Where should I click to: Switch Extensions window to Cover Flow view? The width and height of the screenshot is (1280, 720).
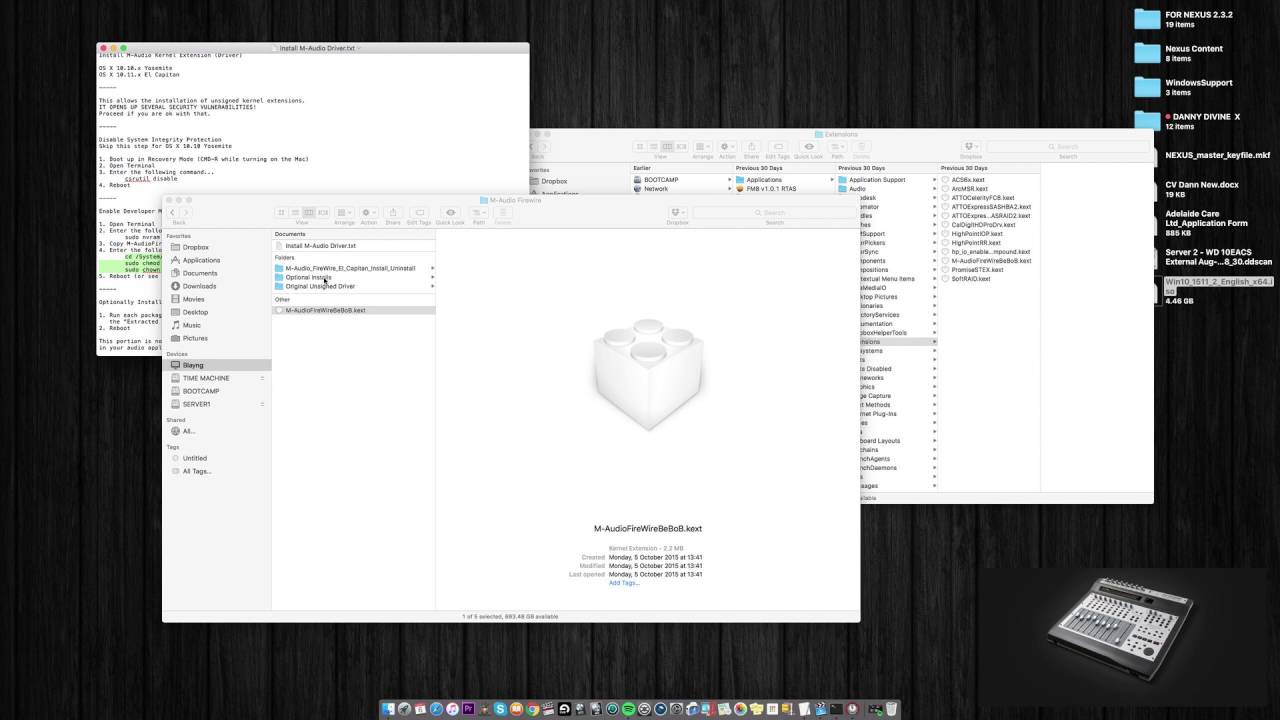[x=682, y=147]
